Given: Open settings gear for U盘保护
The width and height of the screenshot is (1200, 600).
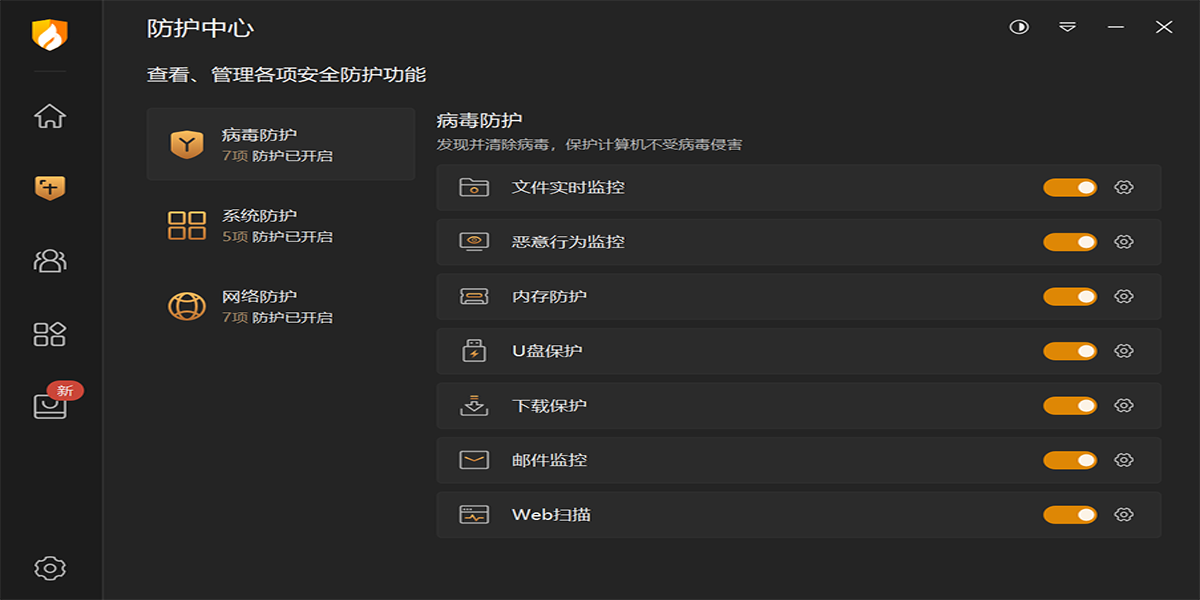Looking at the screenshot, I should [x=1124, y=351].
